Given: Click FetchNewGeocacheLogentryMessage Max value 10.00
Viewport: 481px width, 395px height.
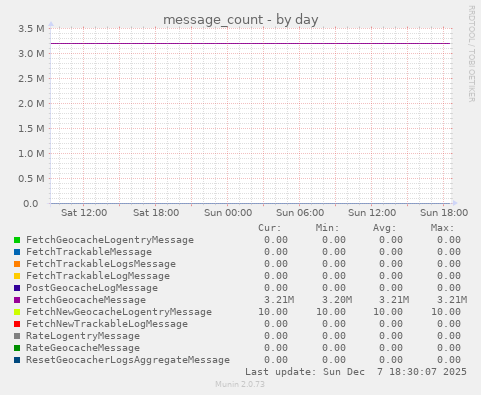Looking at the screenshot, I should tap(446, 312).
